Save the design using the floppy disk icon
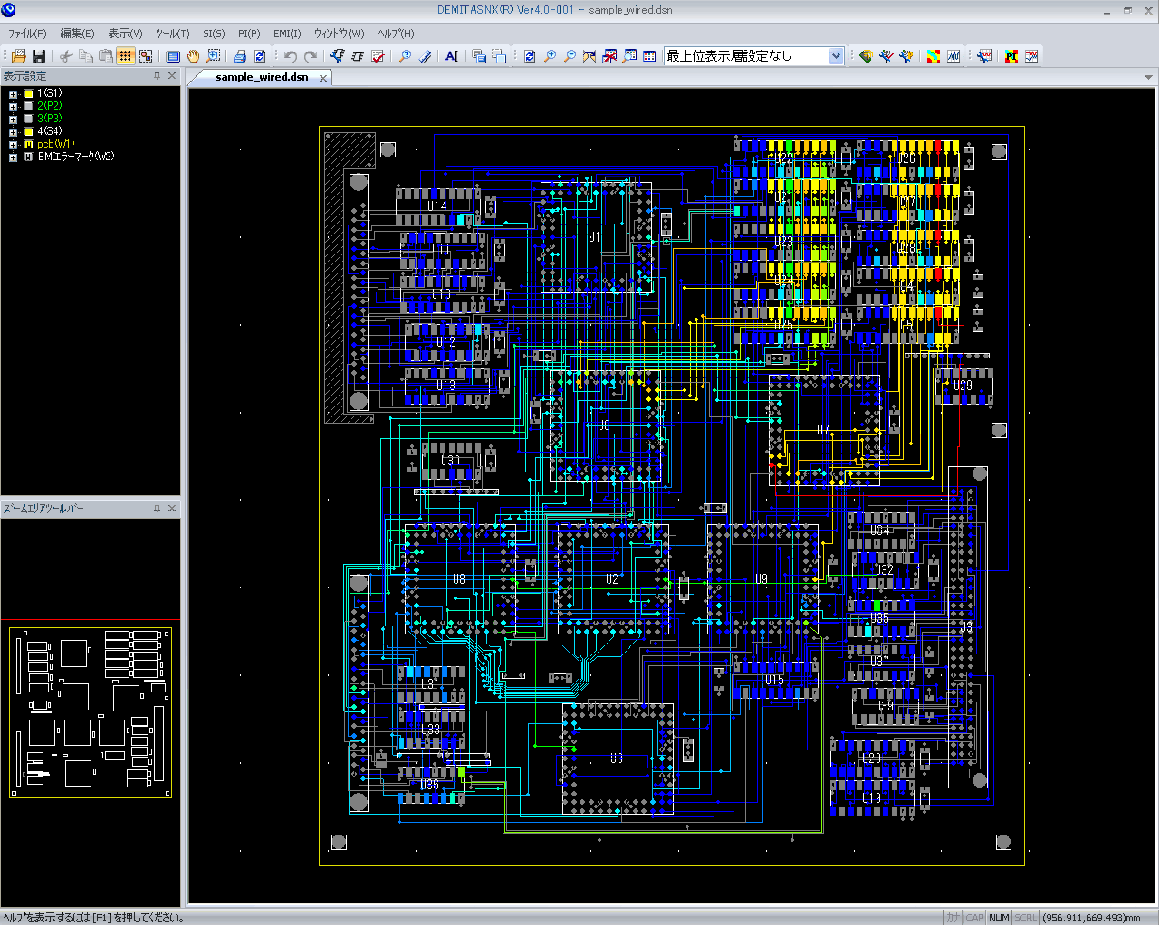 coord(39,56)
